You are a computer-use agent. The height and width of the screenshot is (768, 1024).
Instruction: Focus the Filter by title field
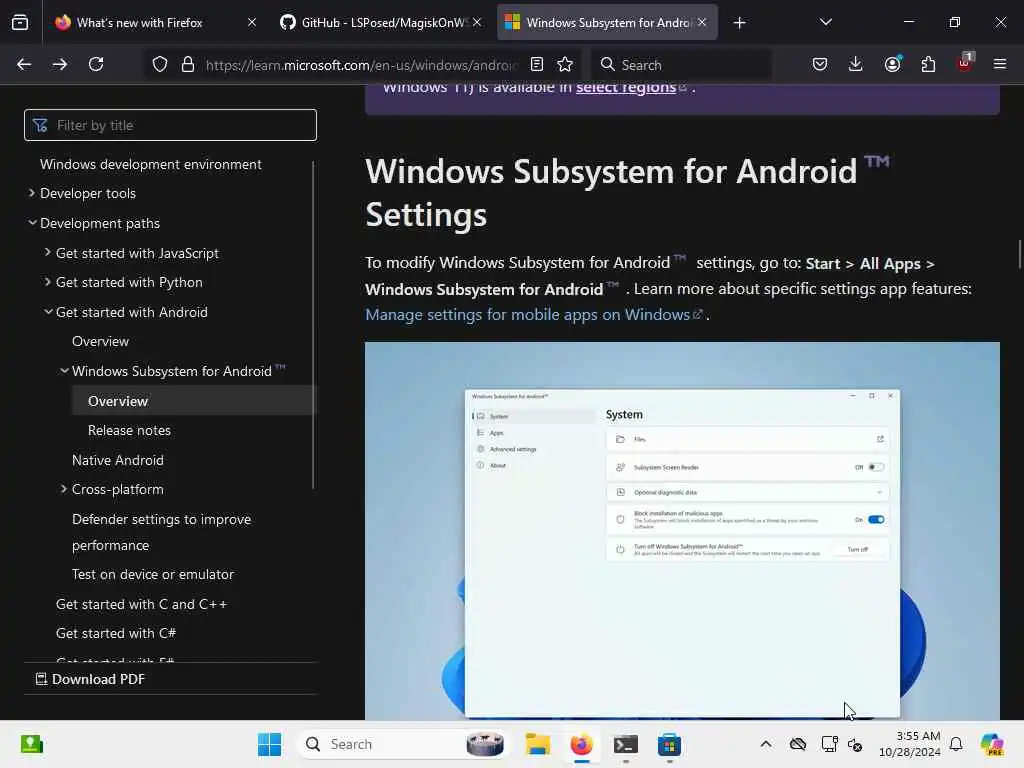(170, 125)
